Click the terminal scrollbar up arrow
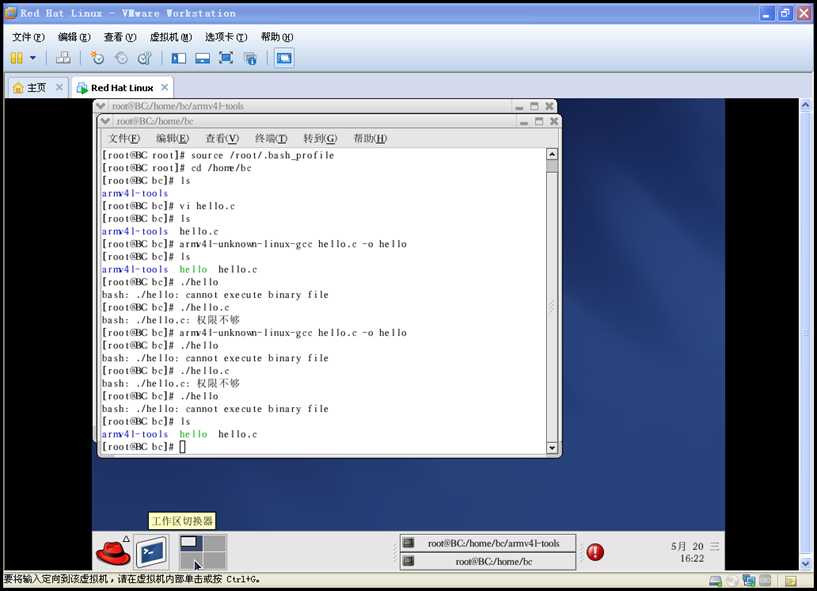 552,154
